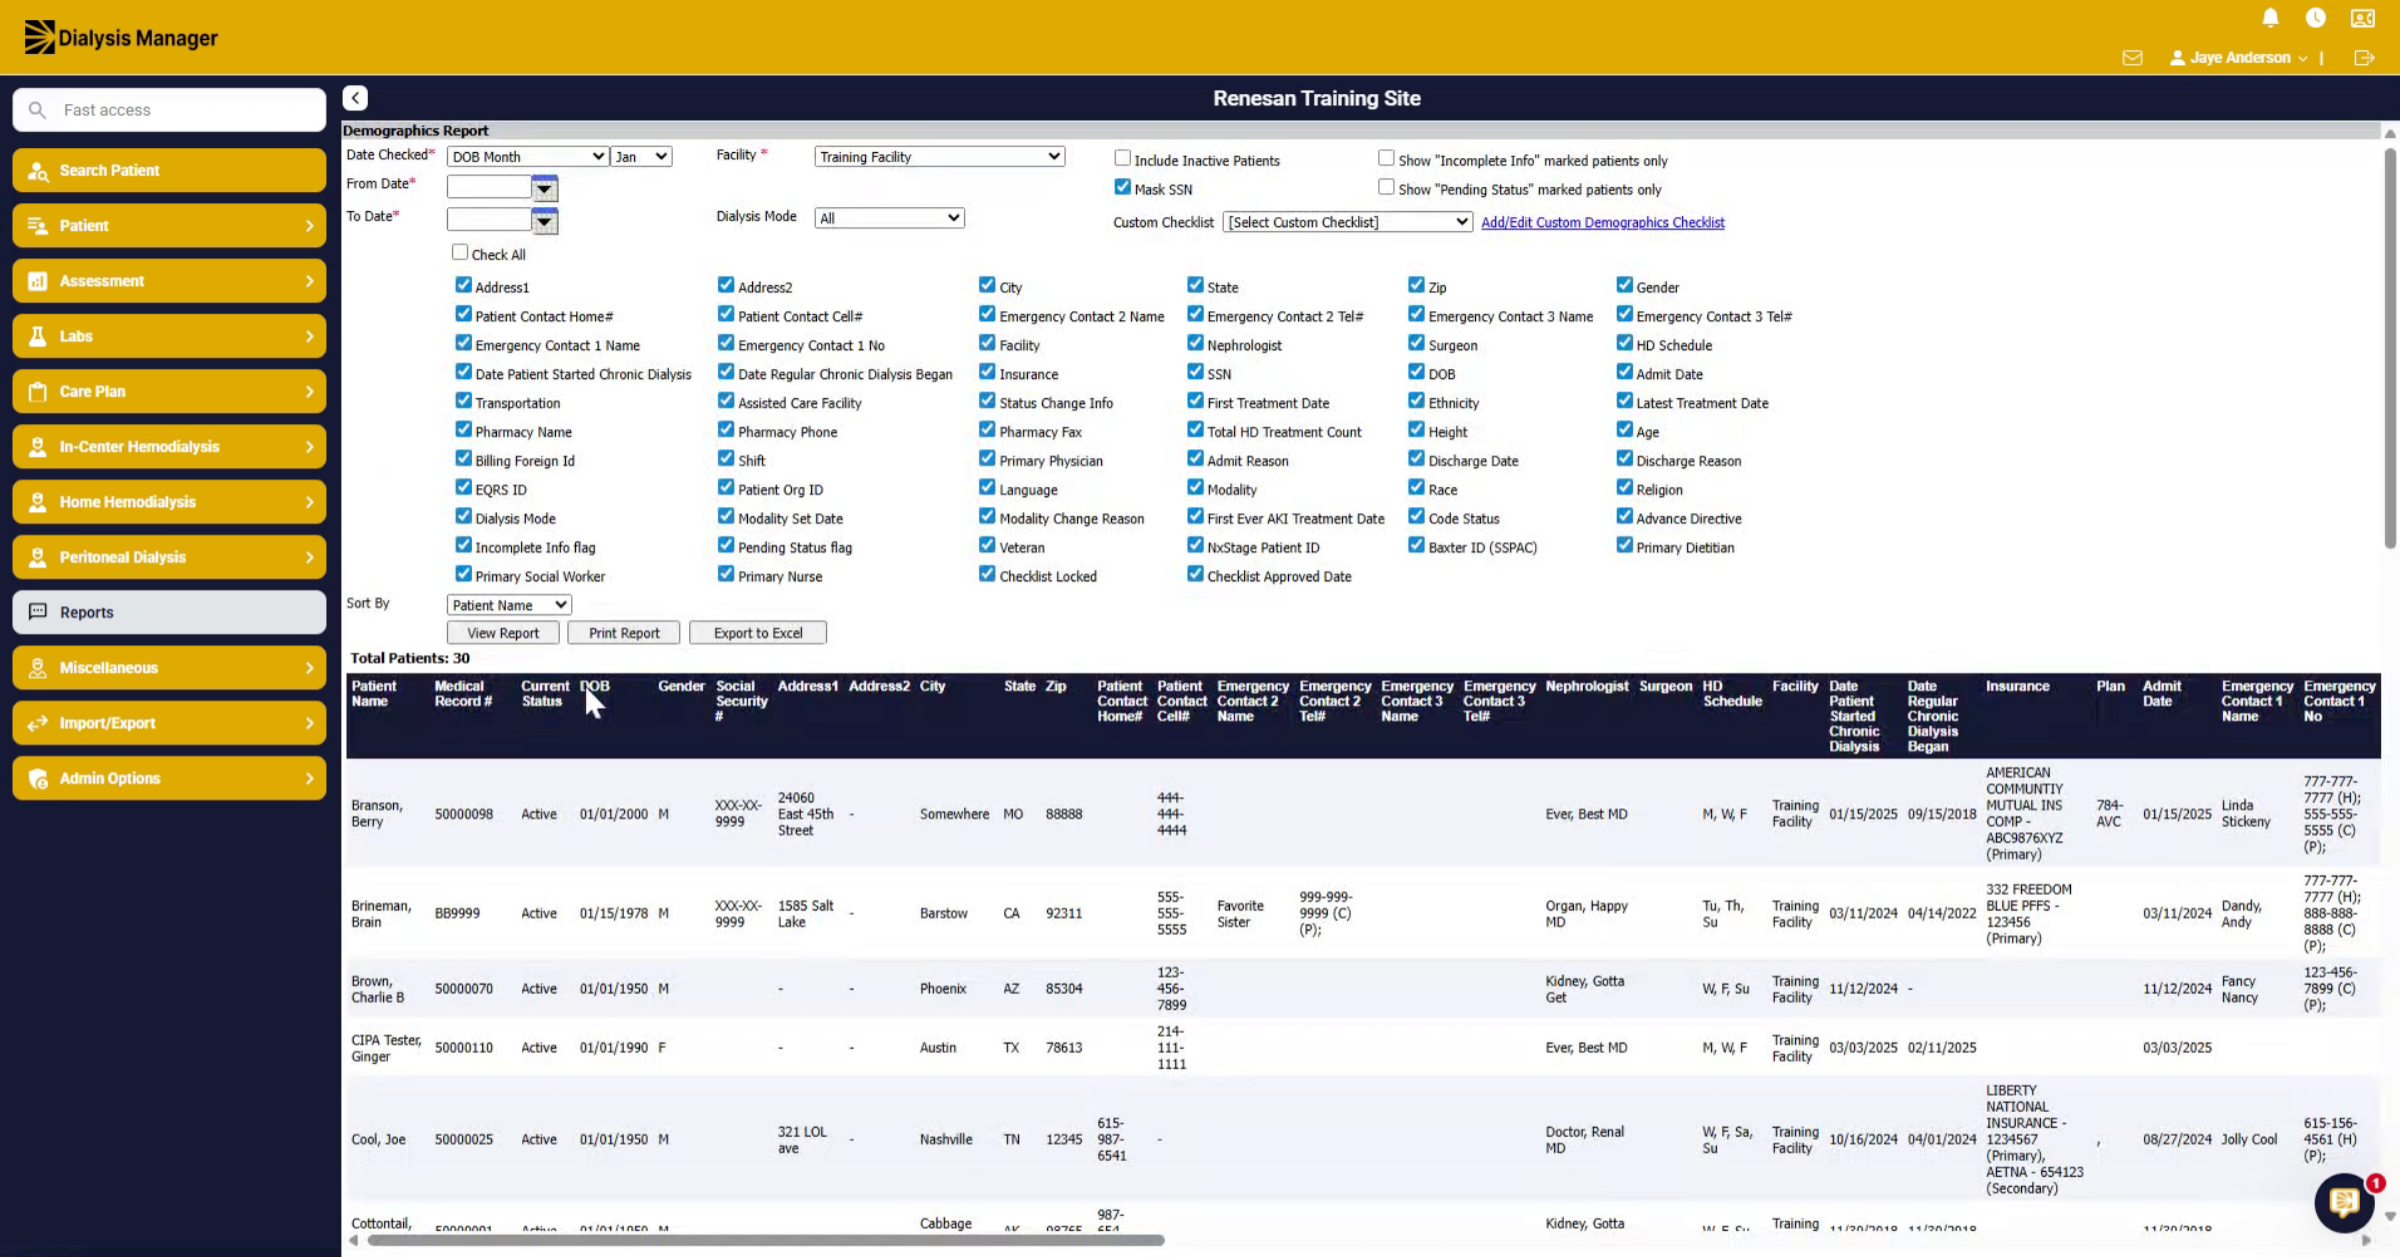The width and height of the screenshot is (2400, 1257).
Task: Open the Facility Training Facility dropdown
Action: 939,157
